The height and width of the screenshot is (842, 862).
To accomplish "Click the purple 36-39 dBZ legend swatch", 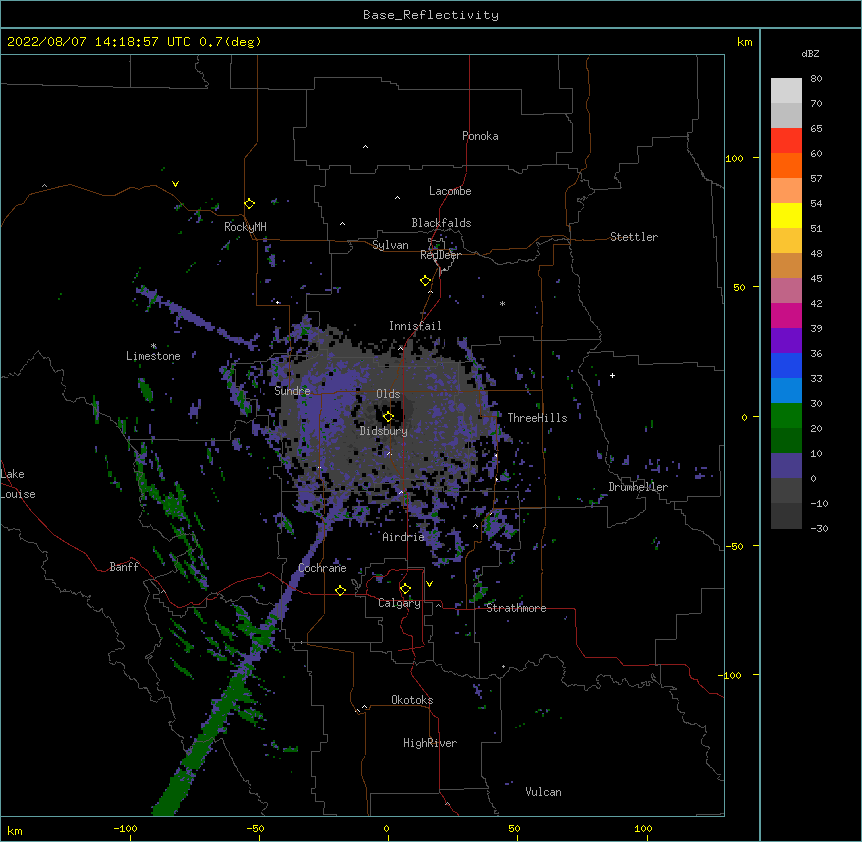I will (x=786, y=341).
